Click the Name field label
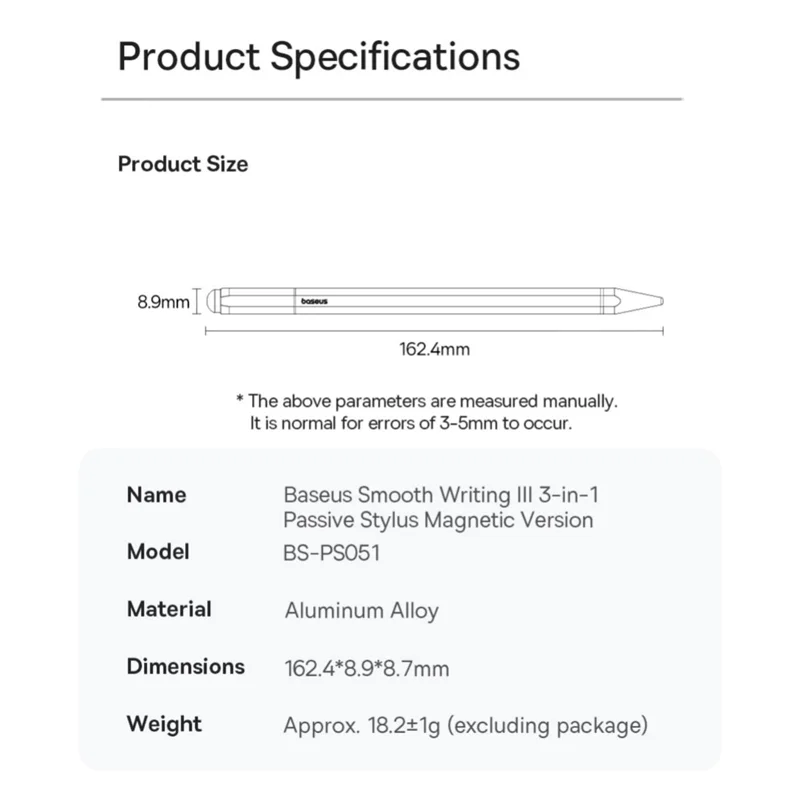 tap(156, 494)
